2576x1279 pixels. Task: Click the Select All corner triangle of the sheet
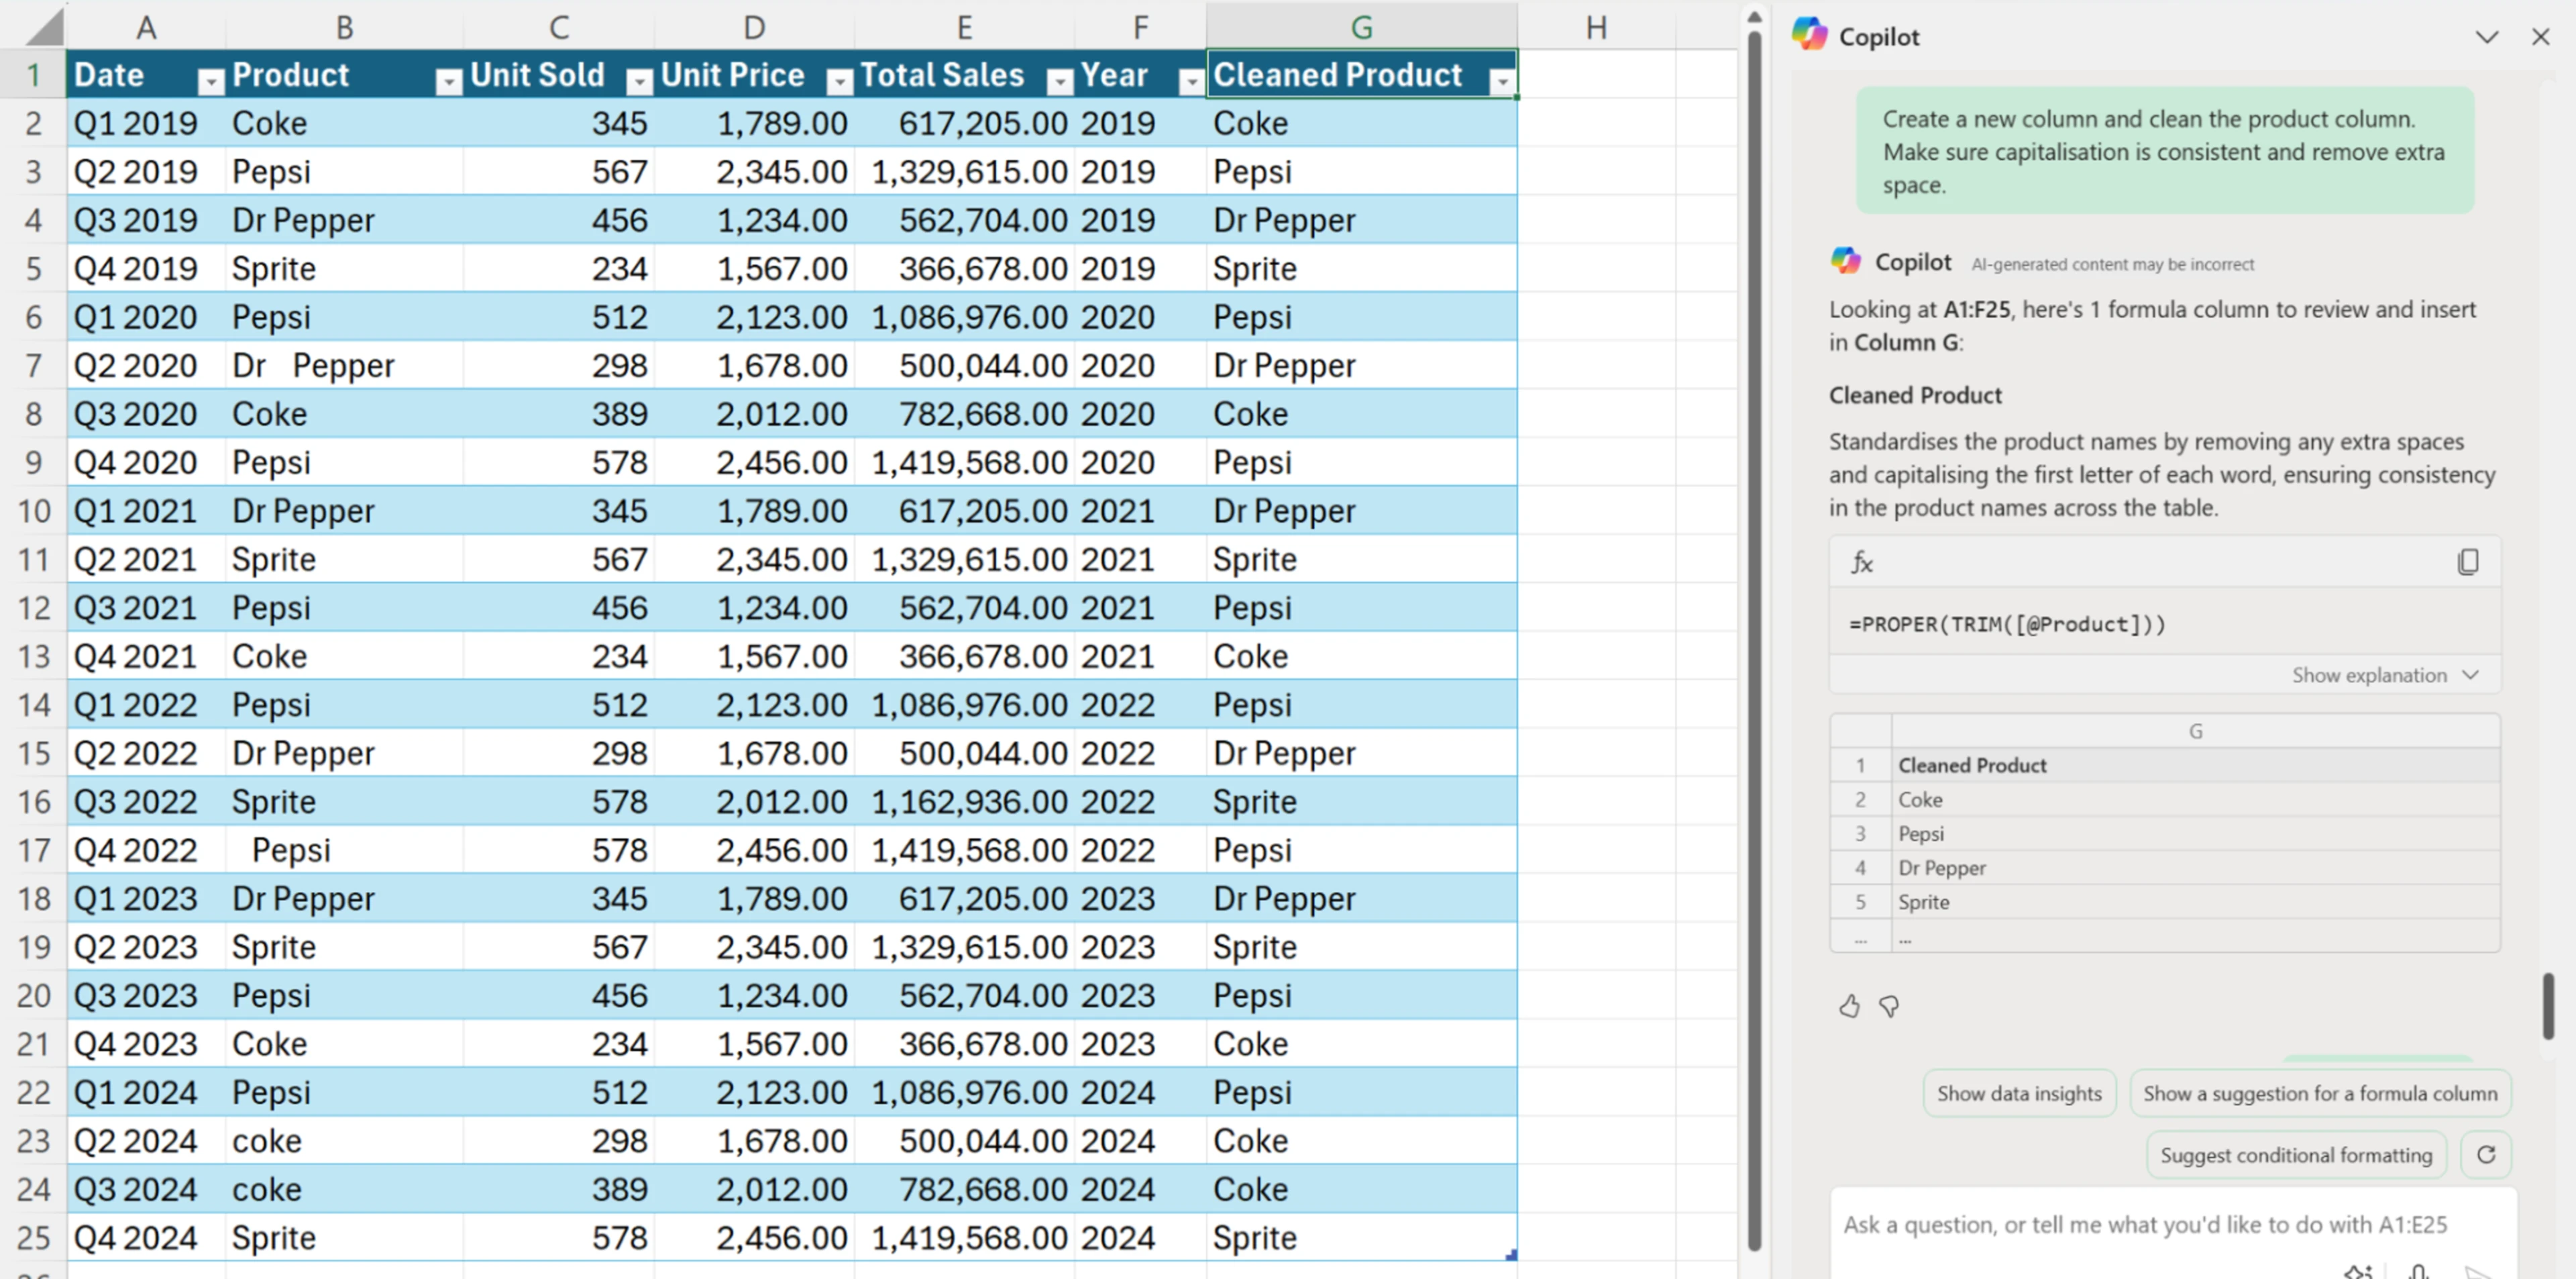[44, 26]
